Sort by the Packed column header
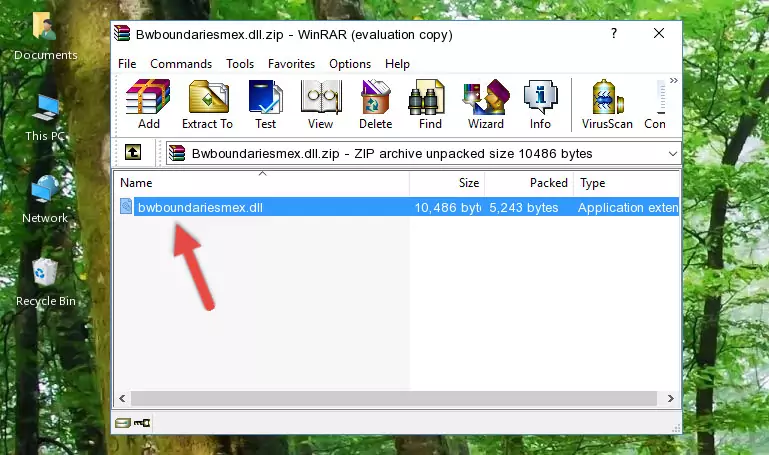The width and height of the screenshot is (769, 455). click(529, 183)
